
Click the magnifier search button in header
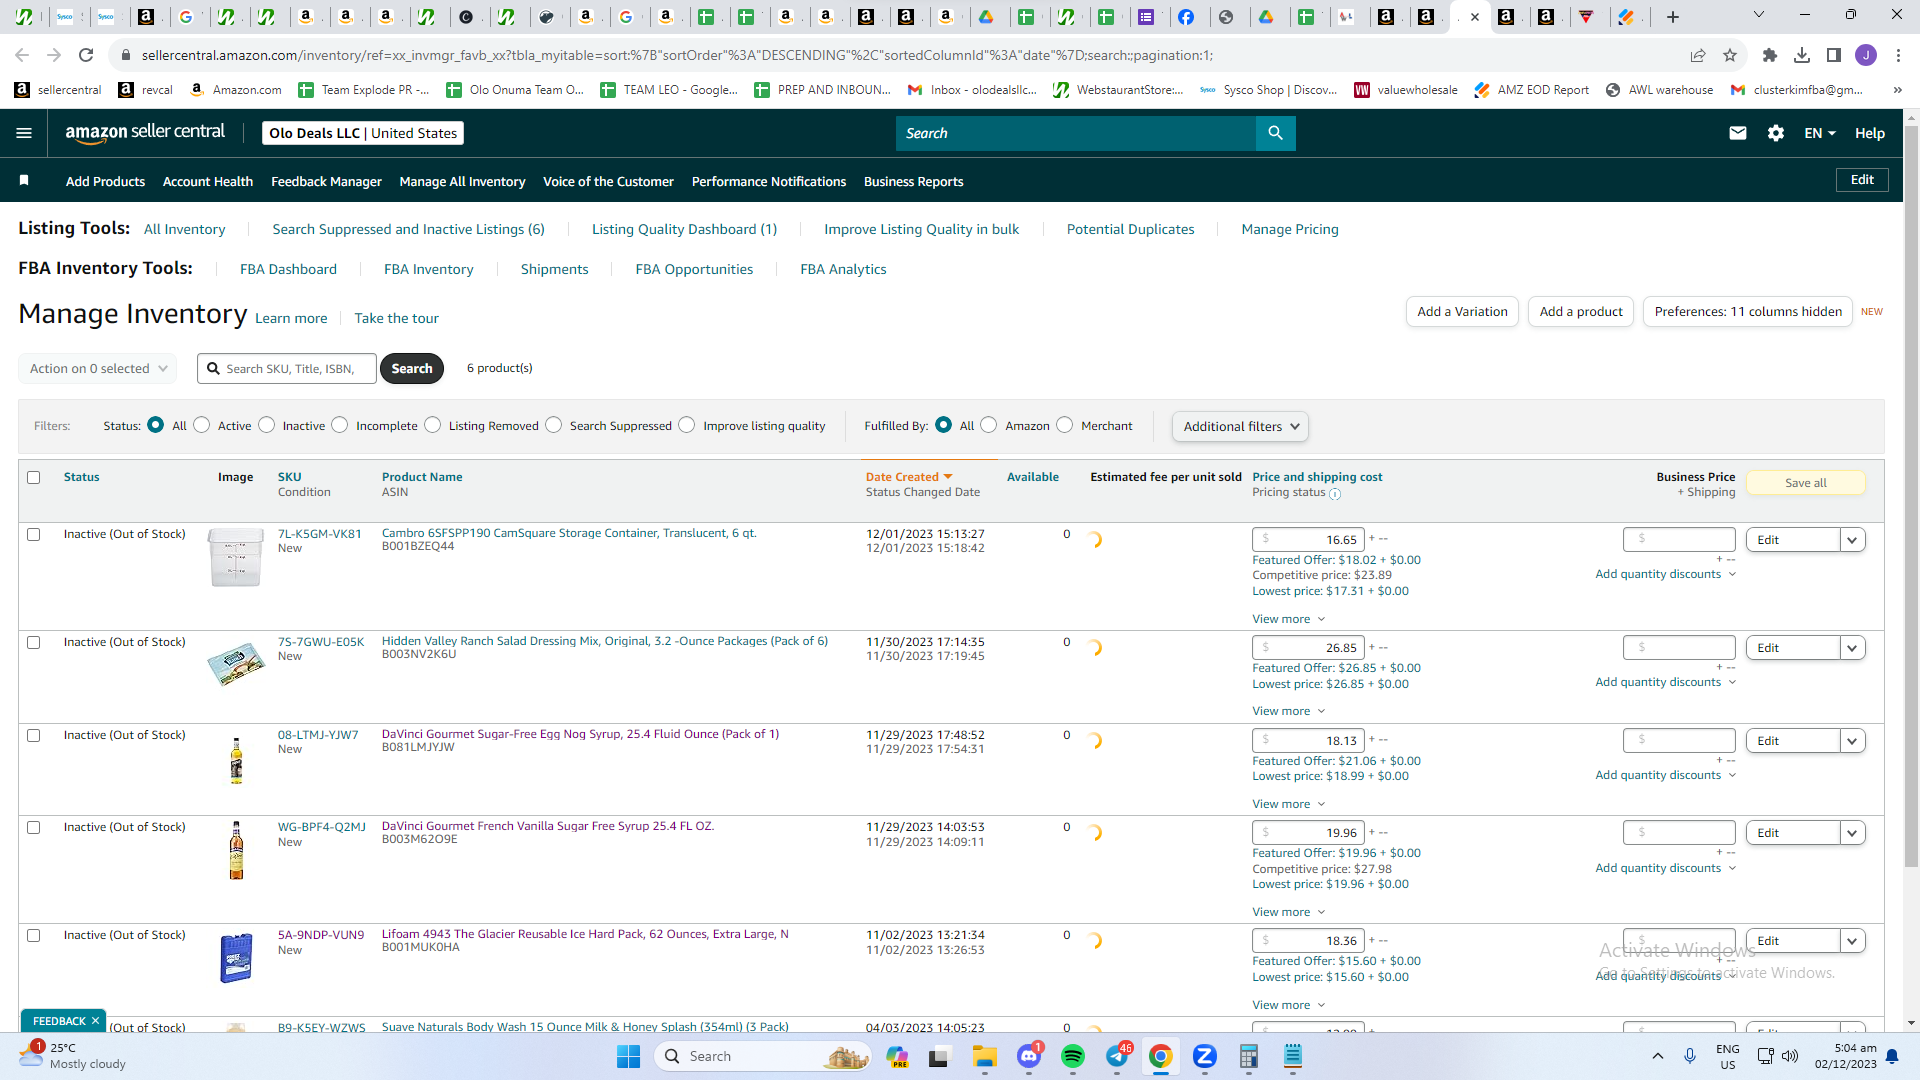(x=1275, y=133)
